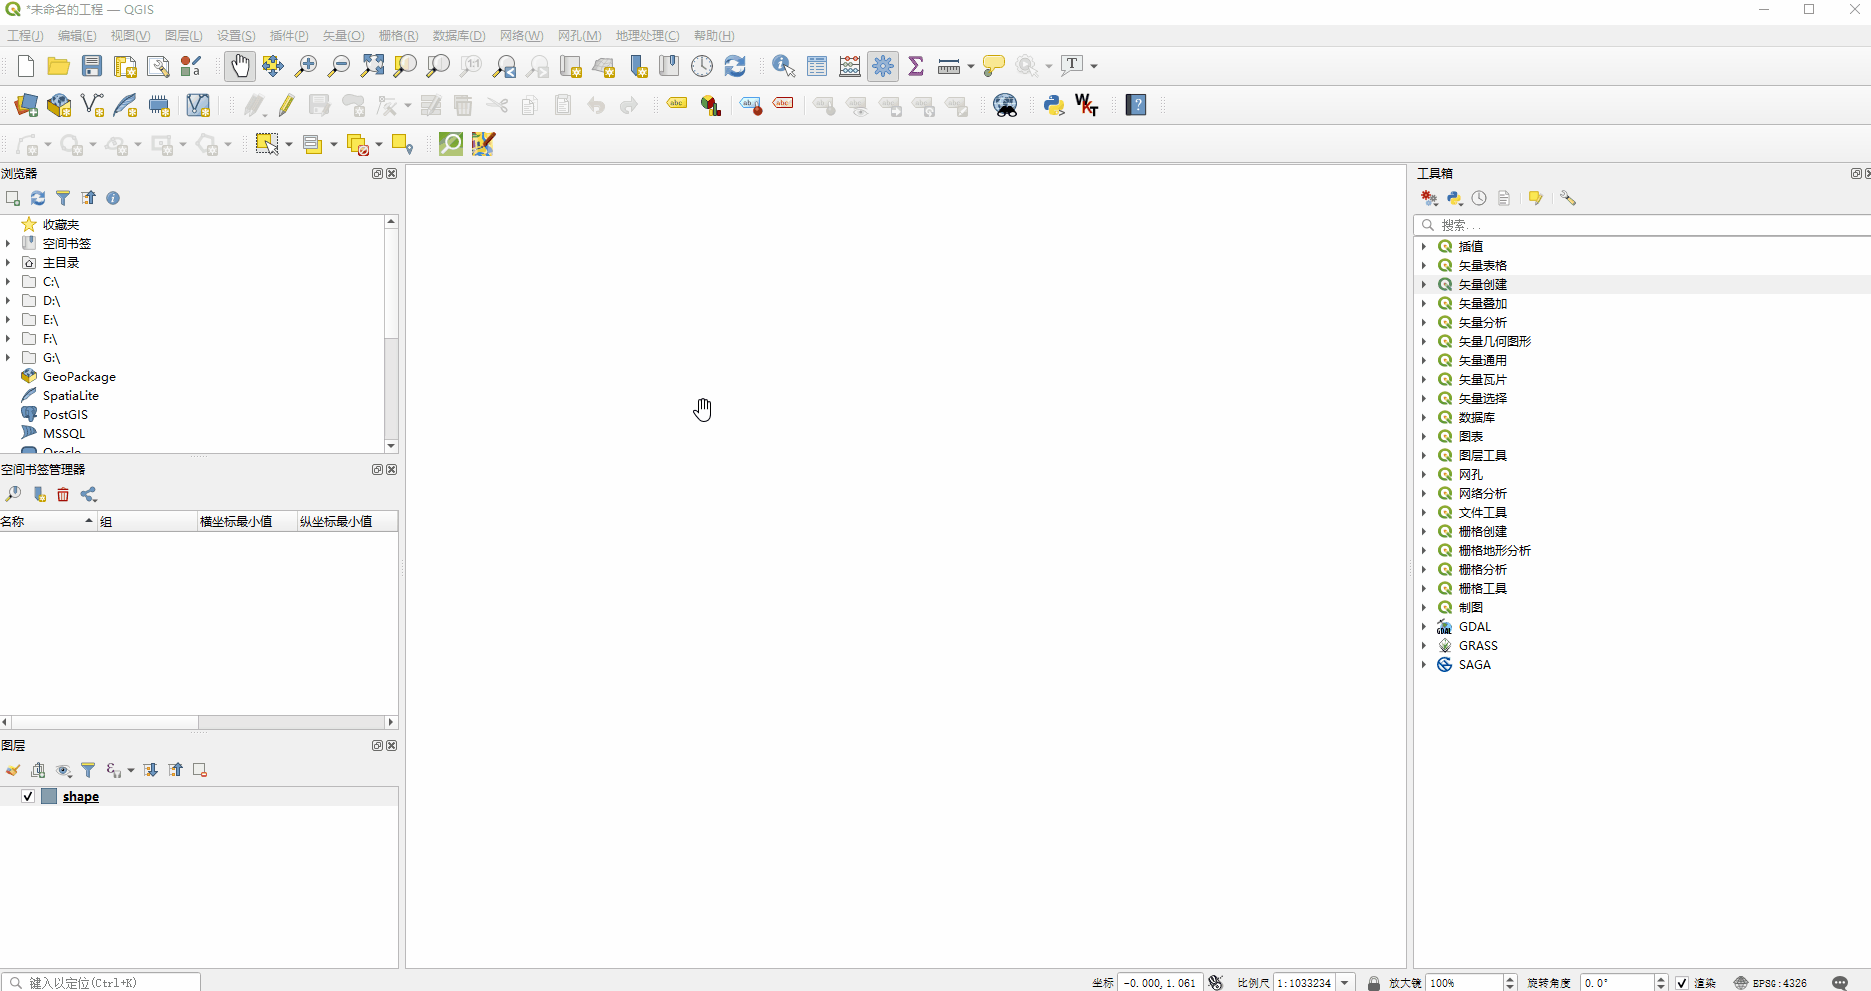Open the 地理处理(C) menu
This screenshot has width=1871, height=991.
click(647, 36)
